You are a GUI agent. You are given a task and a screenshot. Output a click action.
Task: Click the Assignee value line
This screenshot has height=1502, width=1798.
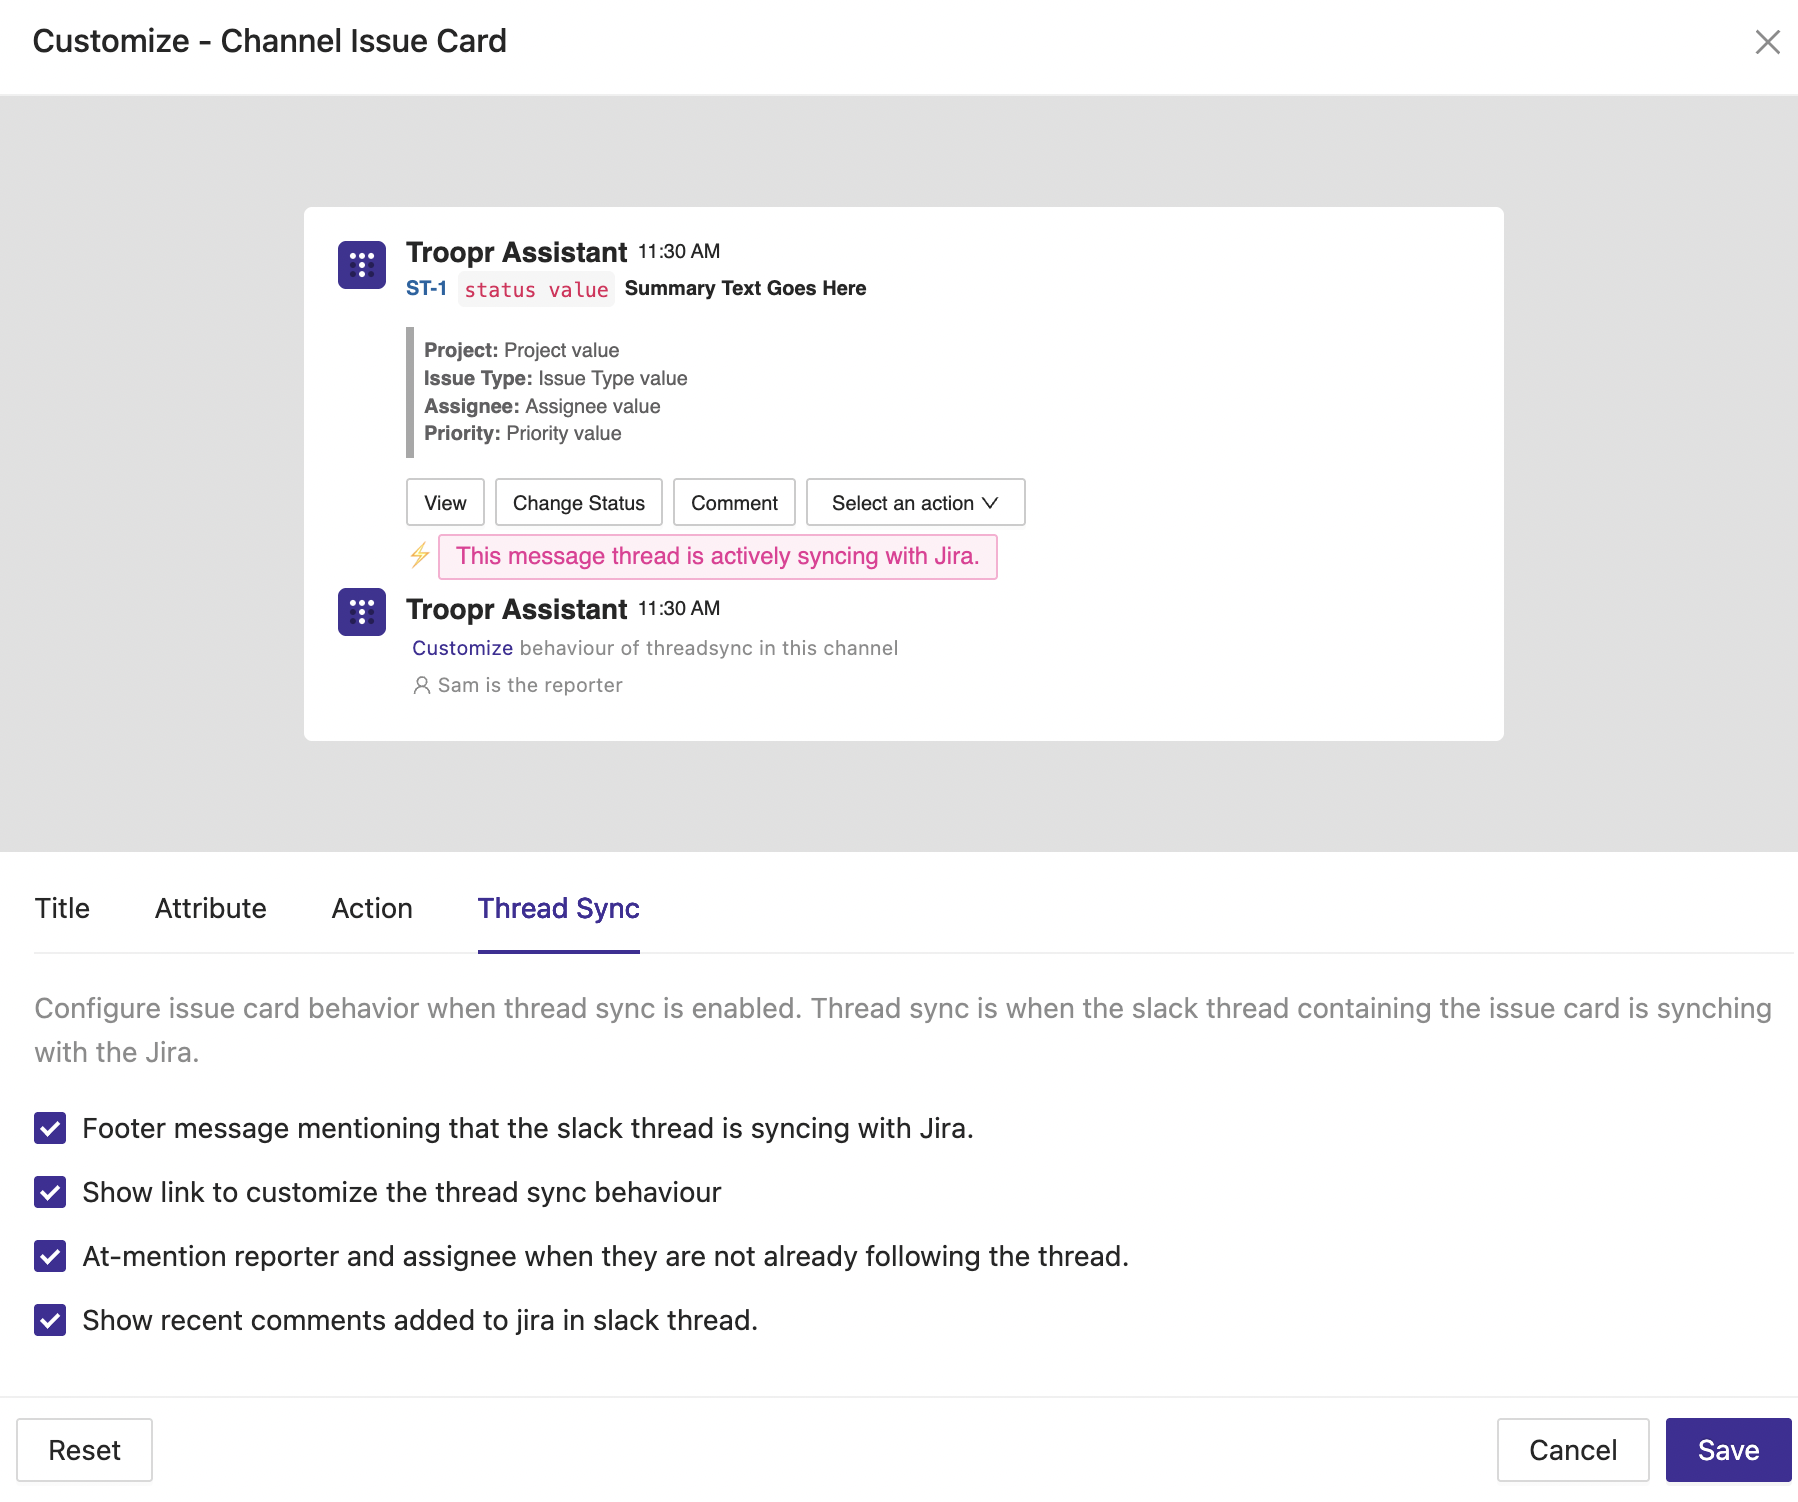point(542,406)
